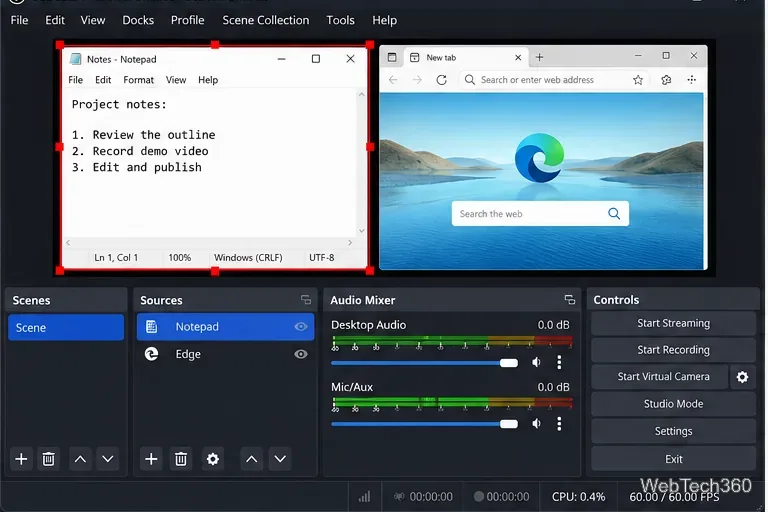Mute Desktop Audio speaker icon
Viewport: 768px width, 512px height.
pos(537,362)
